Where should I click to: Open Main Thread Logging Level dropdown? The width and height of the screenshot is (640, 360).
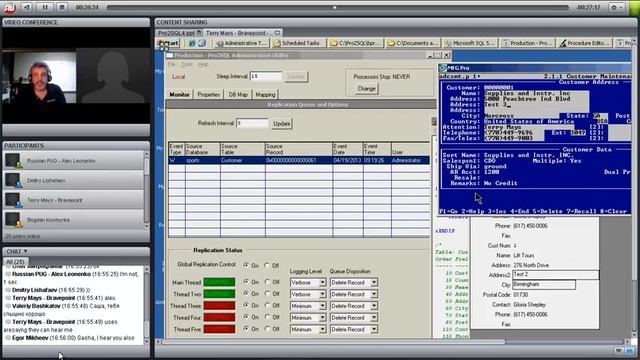click(322, 282)
